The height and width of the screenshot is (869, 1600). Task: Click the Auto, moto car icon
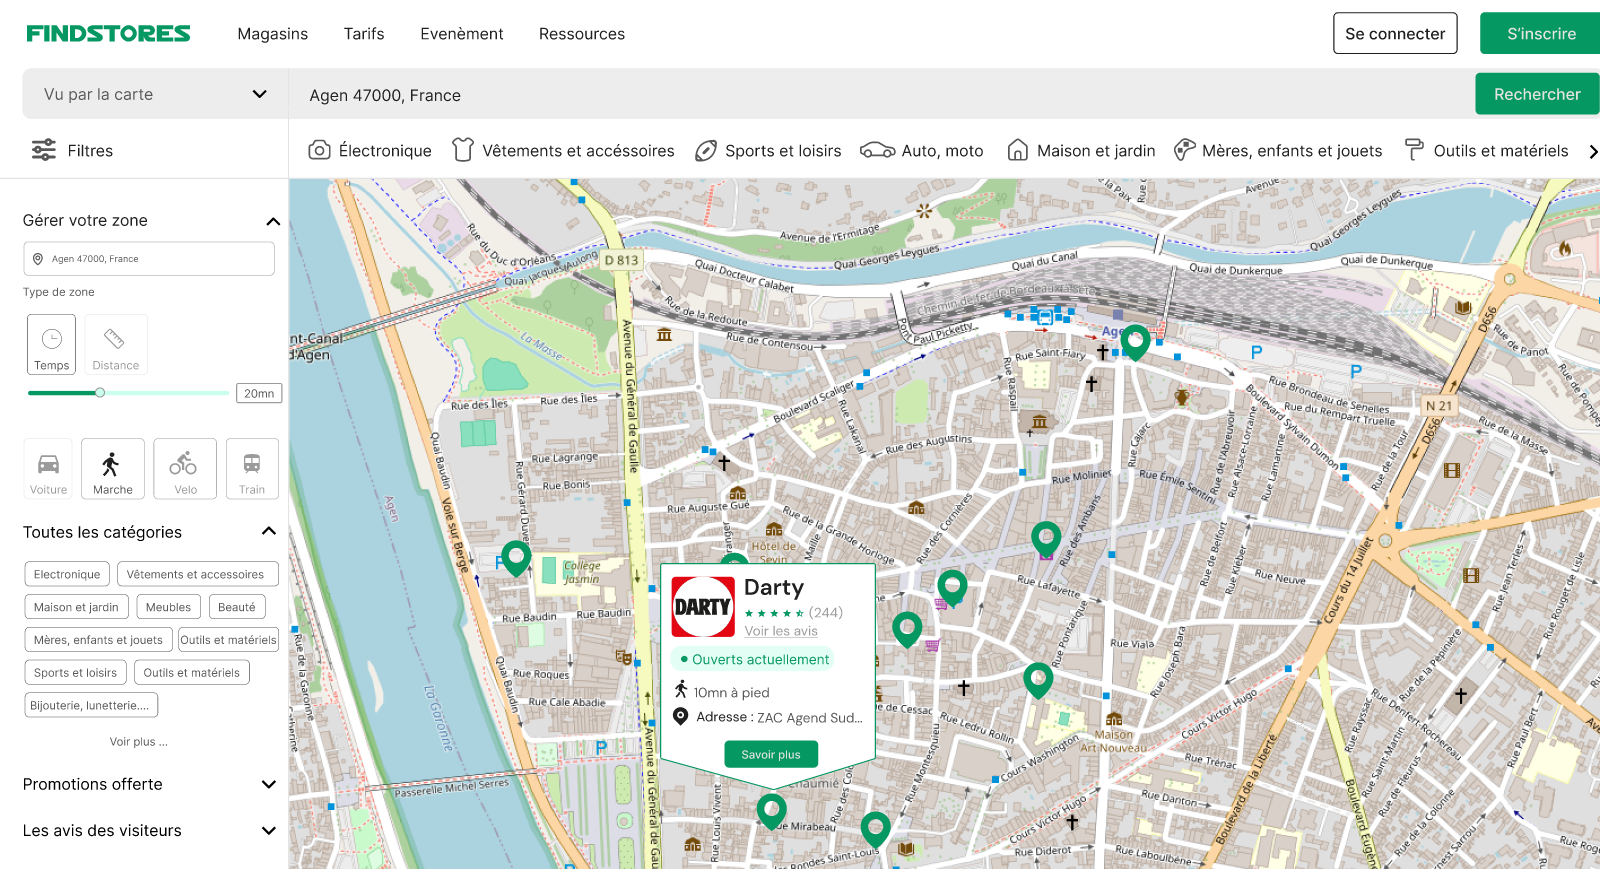coord(877,150)
